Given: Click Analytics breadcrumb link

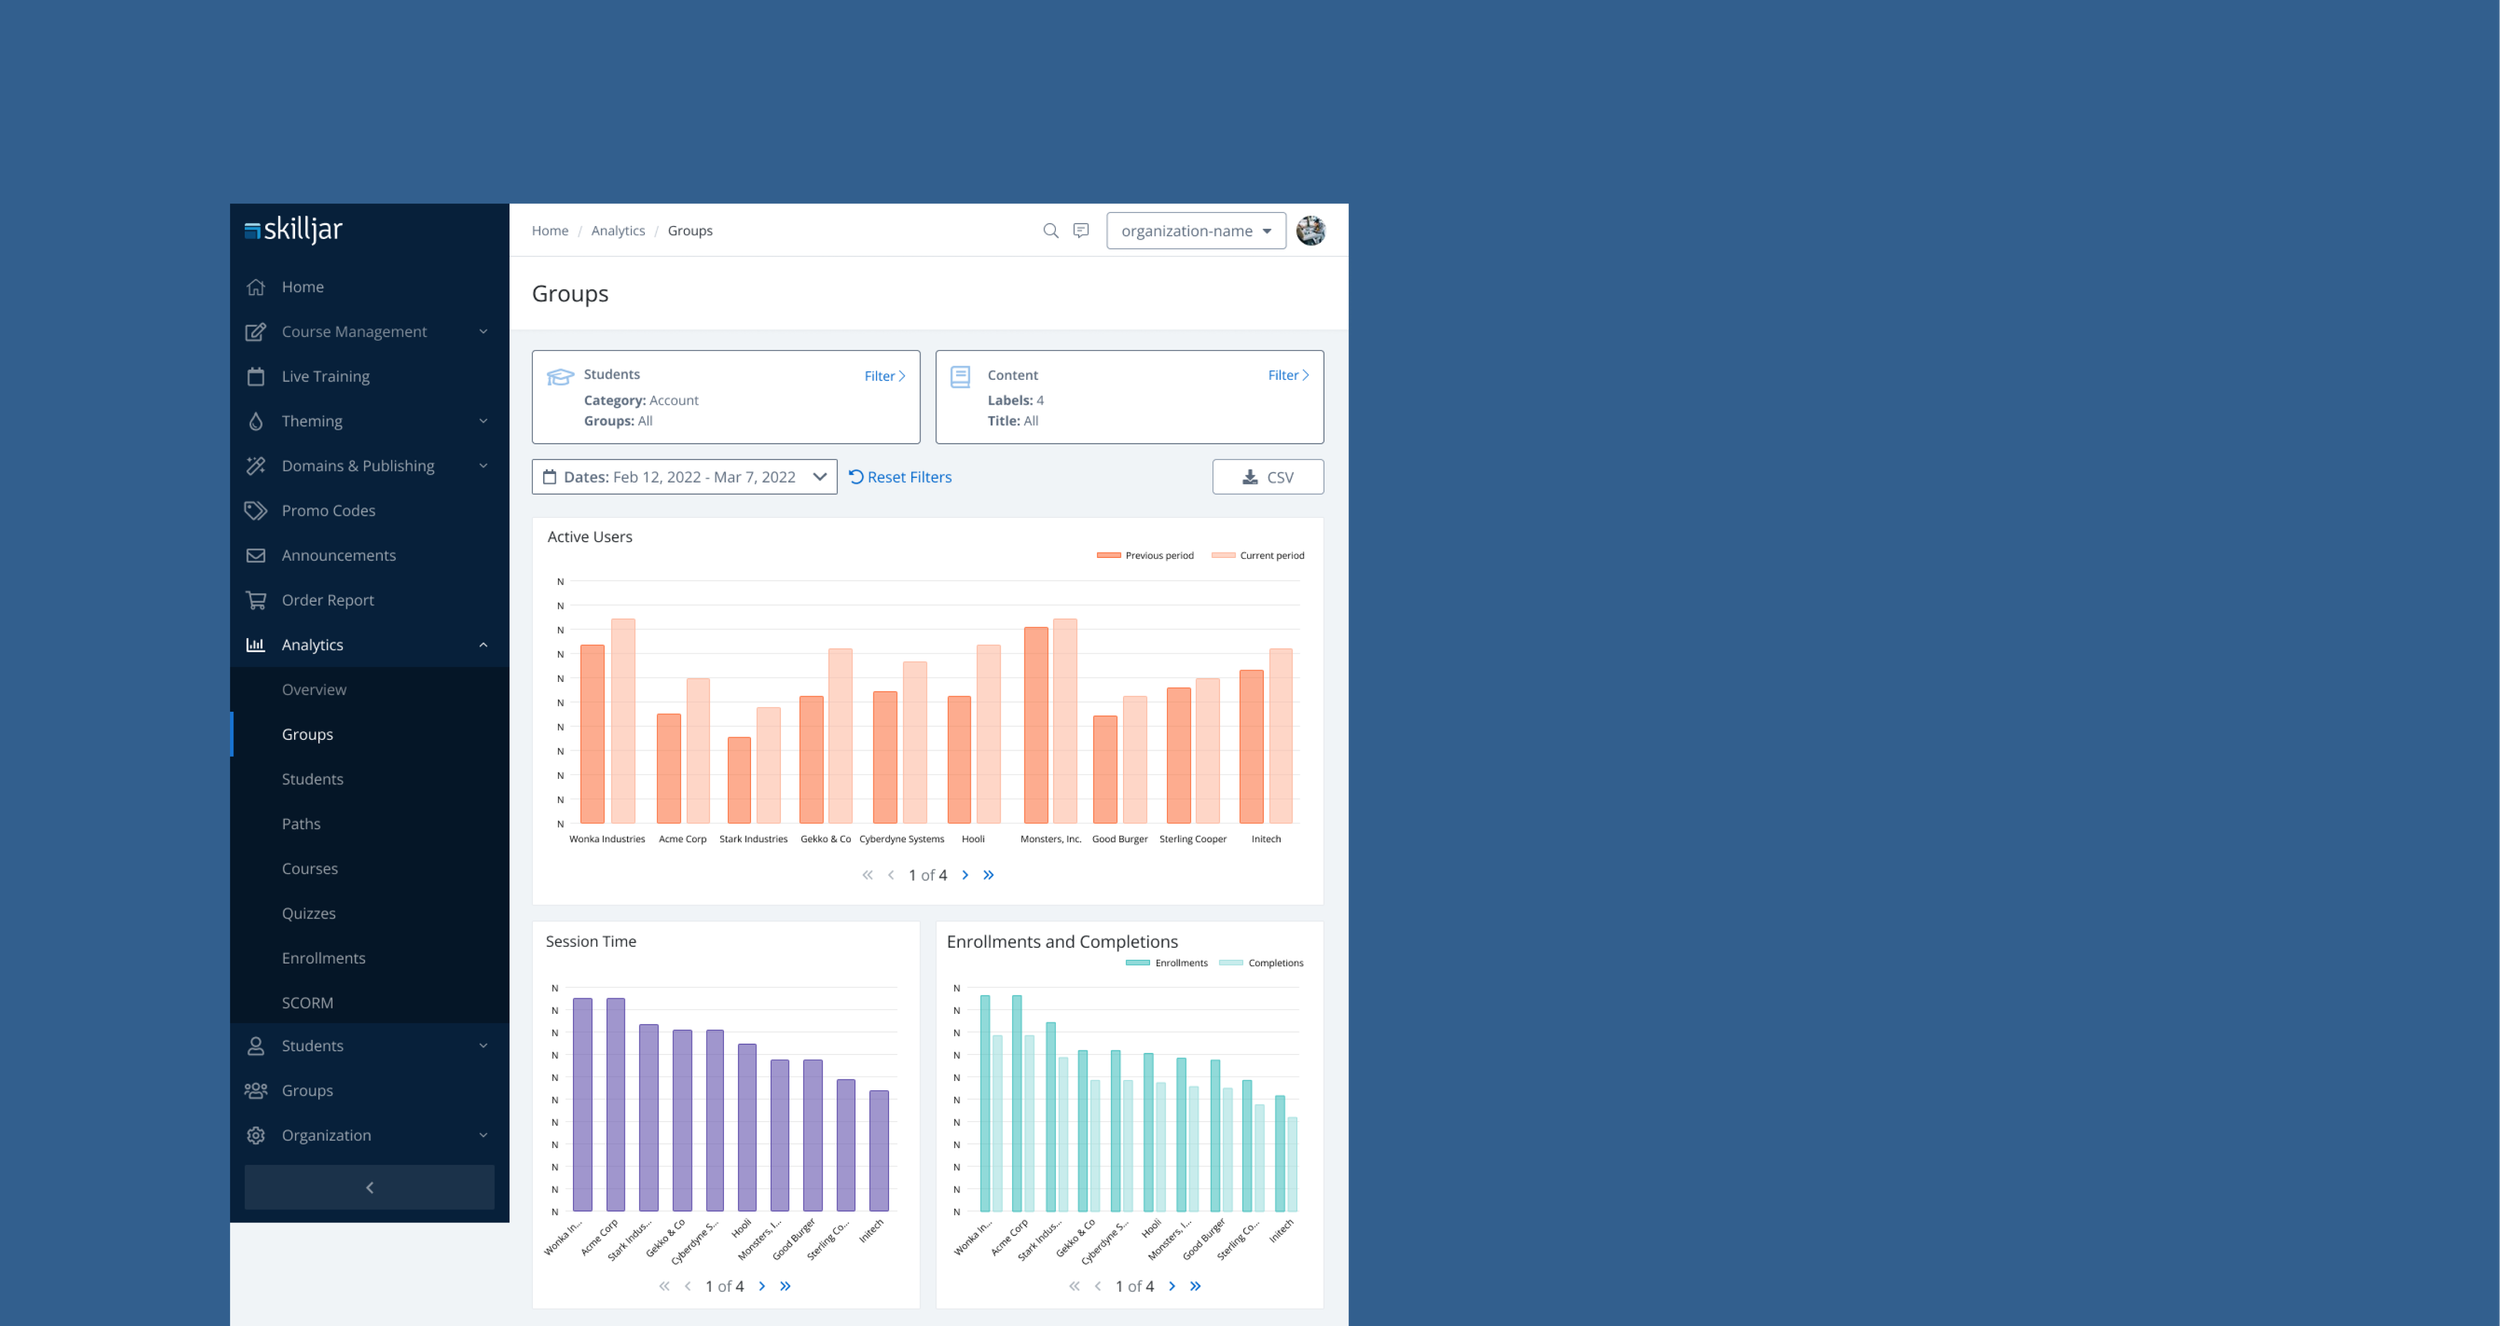Looking at the screenshot, I should click(618, 231).
